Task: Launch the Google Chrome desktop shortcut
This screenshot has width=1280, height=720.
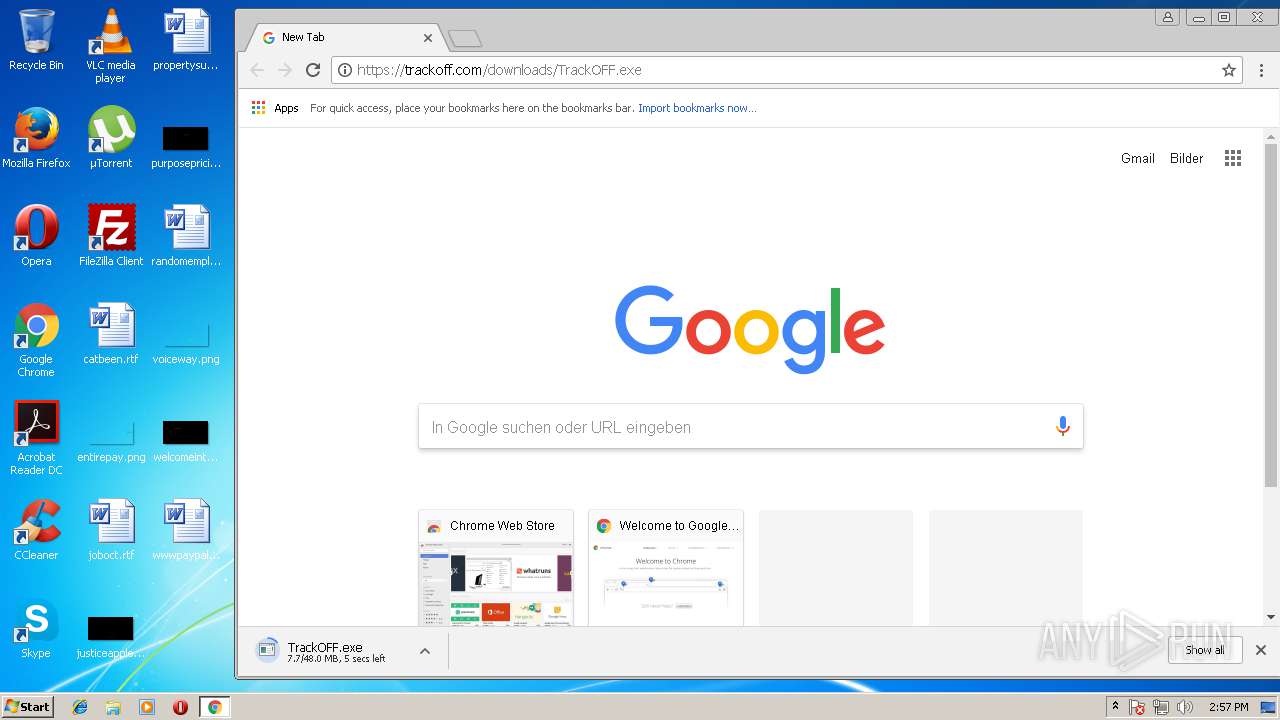Action: click(36, 340)
